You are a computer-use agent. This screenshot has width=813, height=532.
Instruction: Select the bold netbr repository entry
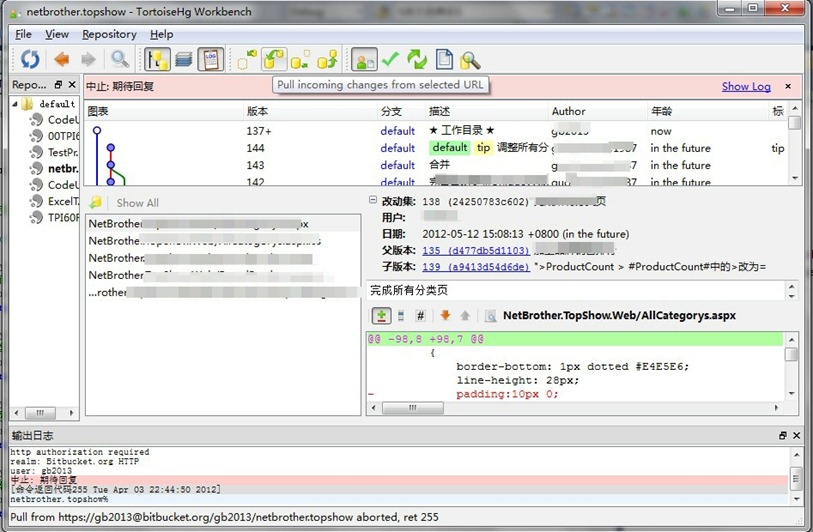(x=56, y=169)
